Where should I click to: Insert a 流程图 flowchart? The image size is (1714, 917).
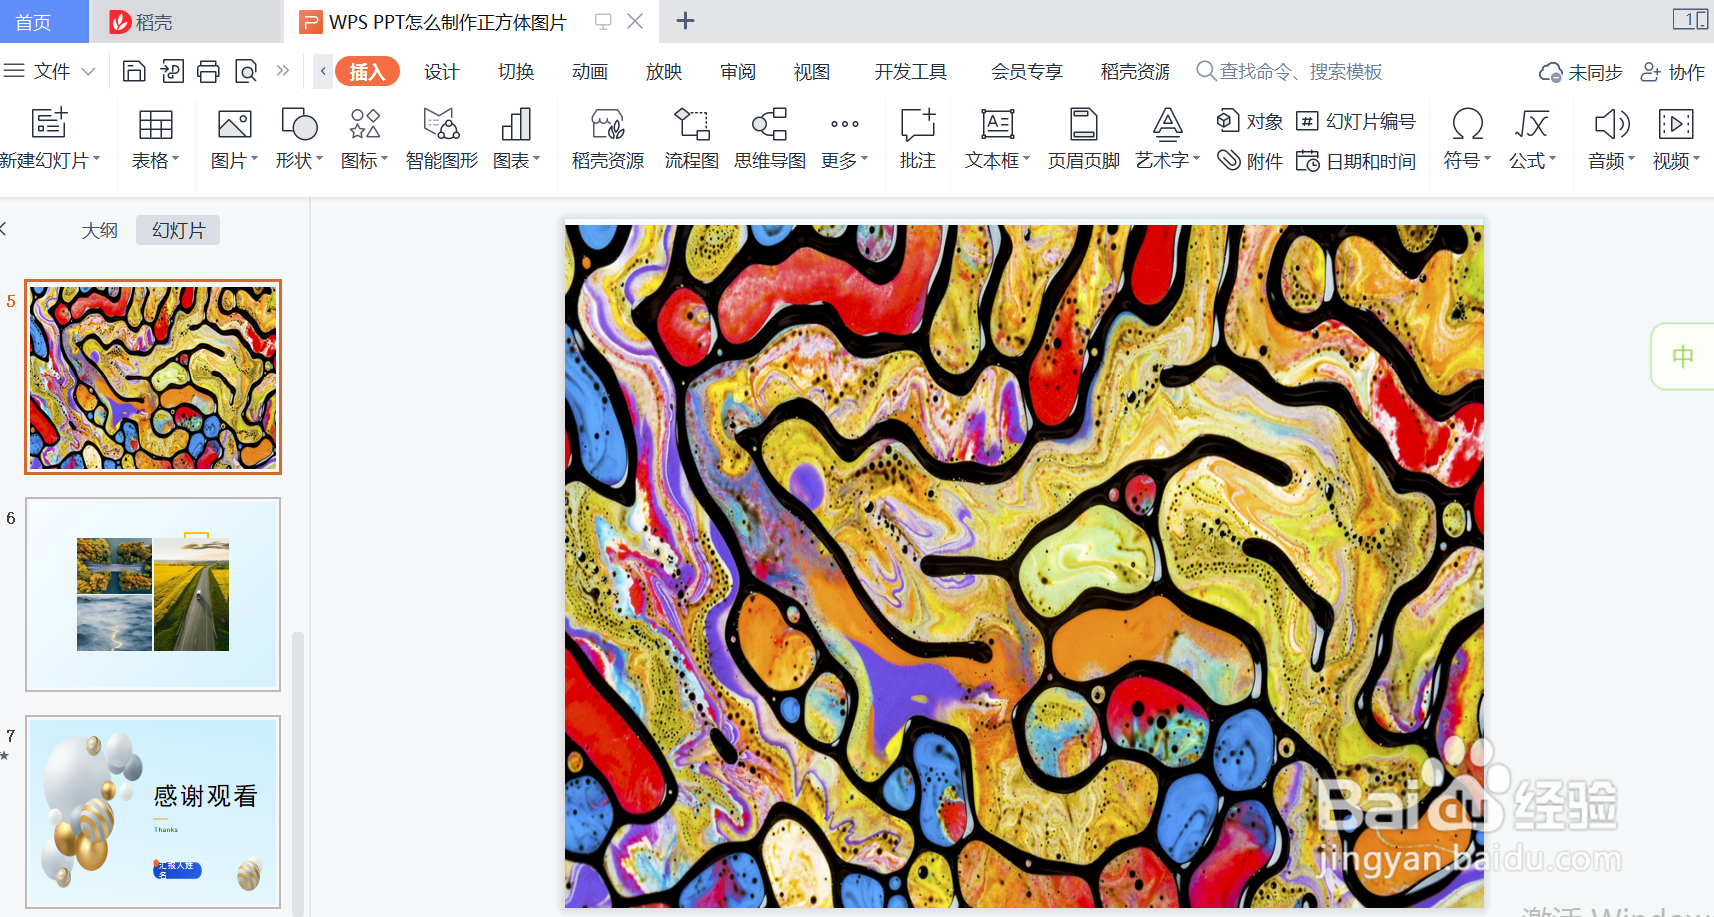691,138
